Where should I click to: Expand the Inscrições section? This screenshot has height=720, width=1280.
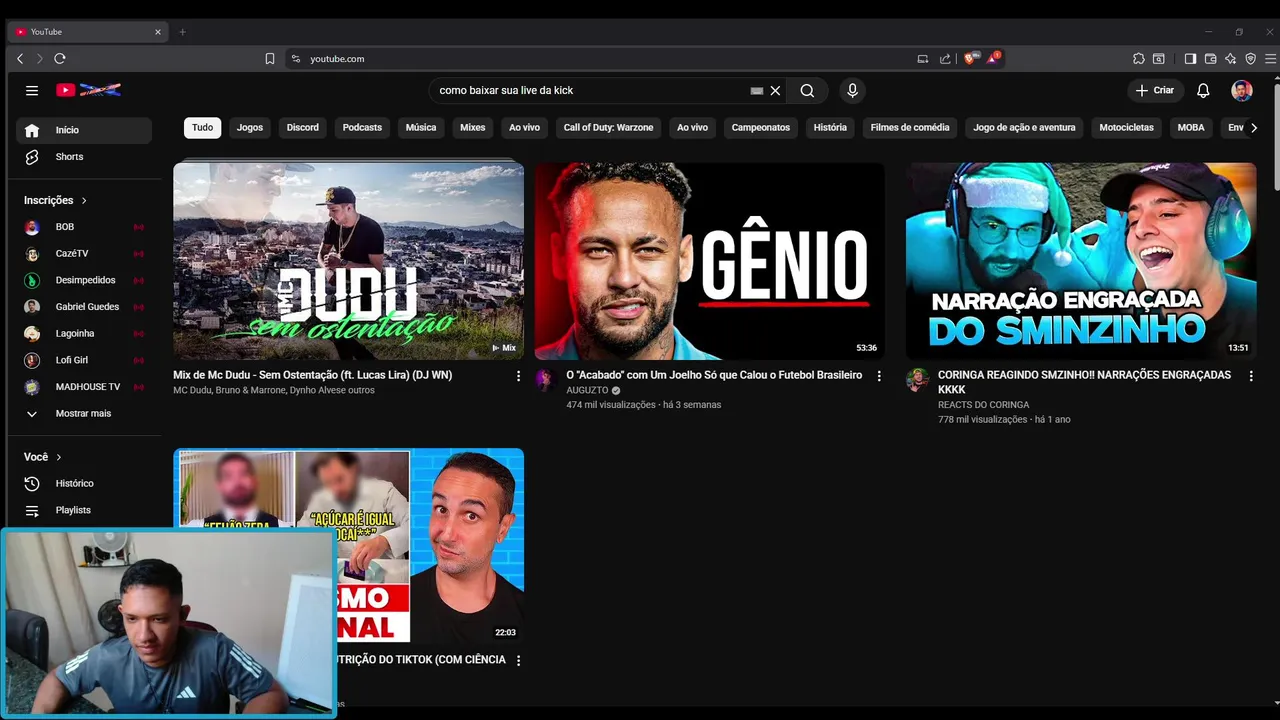click(56, 200)
